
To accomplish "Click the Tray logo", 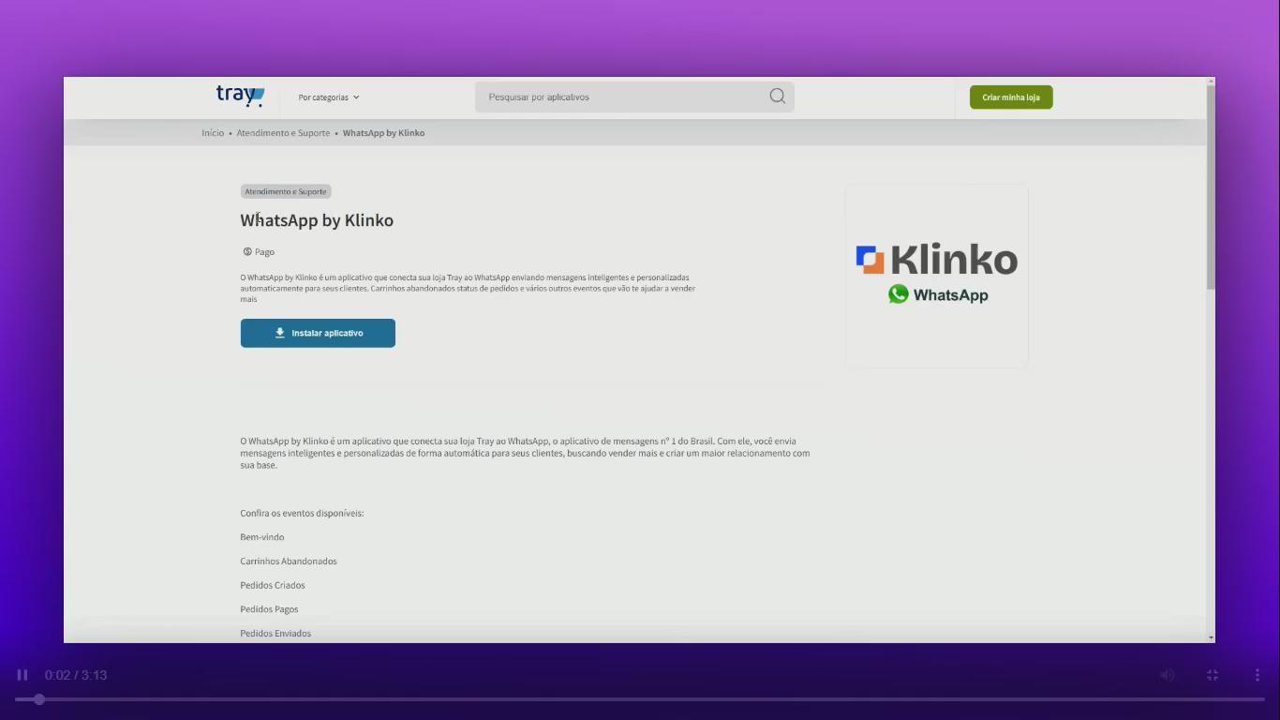I will [240, 95].
